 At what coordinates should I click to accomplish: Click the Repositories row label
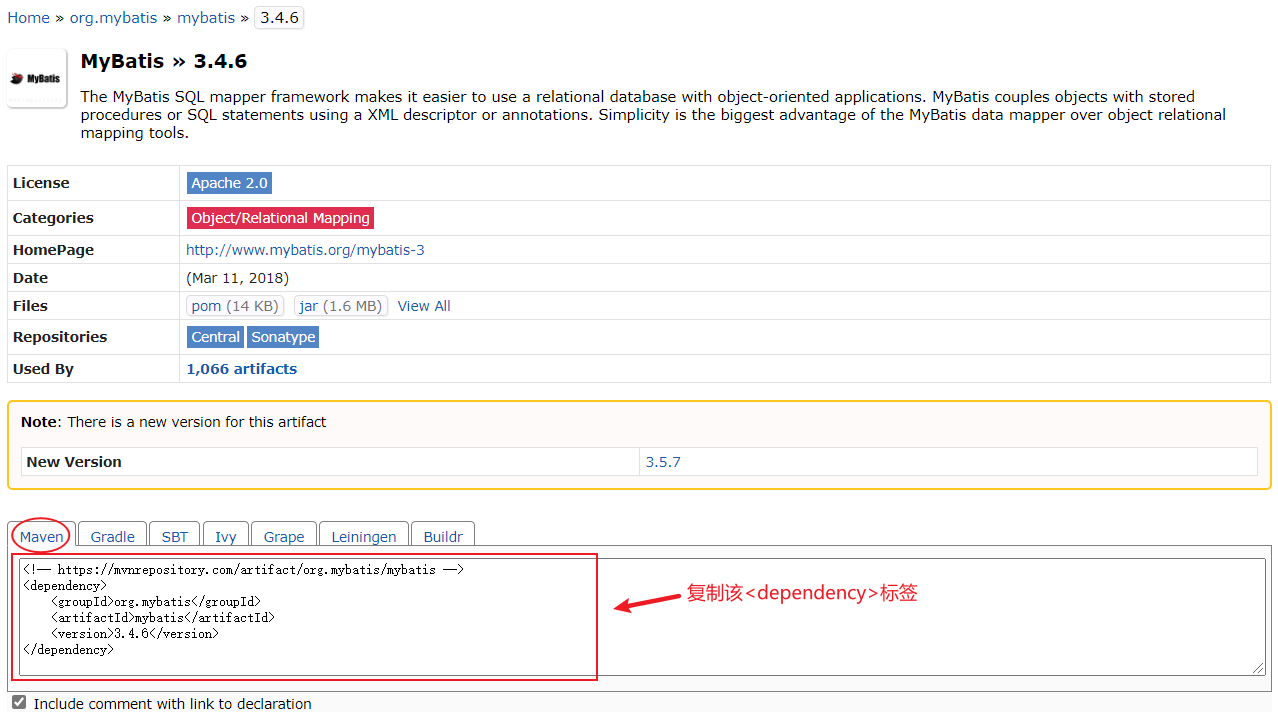(x=60, y=337)
